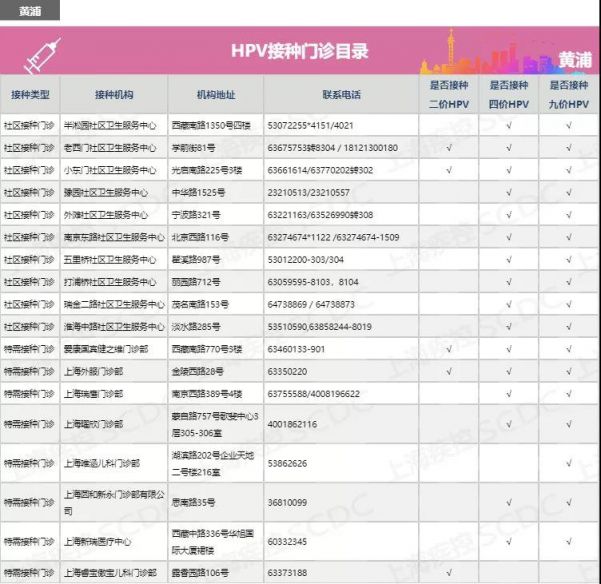The width and height of the screenshot is (601, 584).
Task: Click the nine-valent checkmark in the 53862626 row
Action: [569, 463]
